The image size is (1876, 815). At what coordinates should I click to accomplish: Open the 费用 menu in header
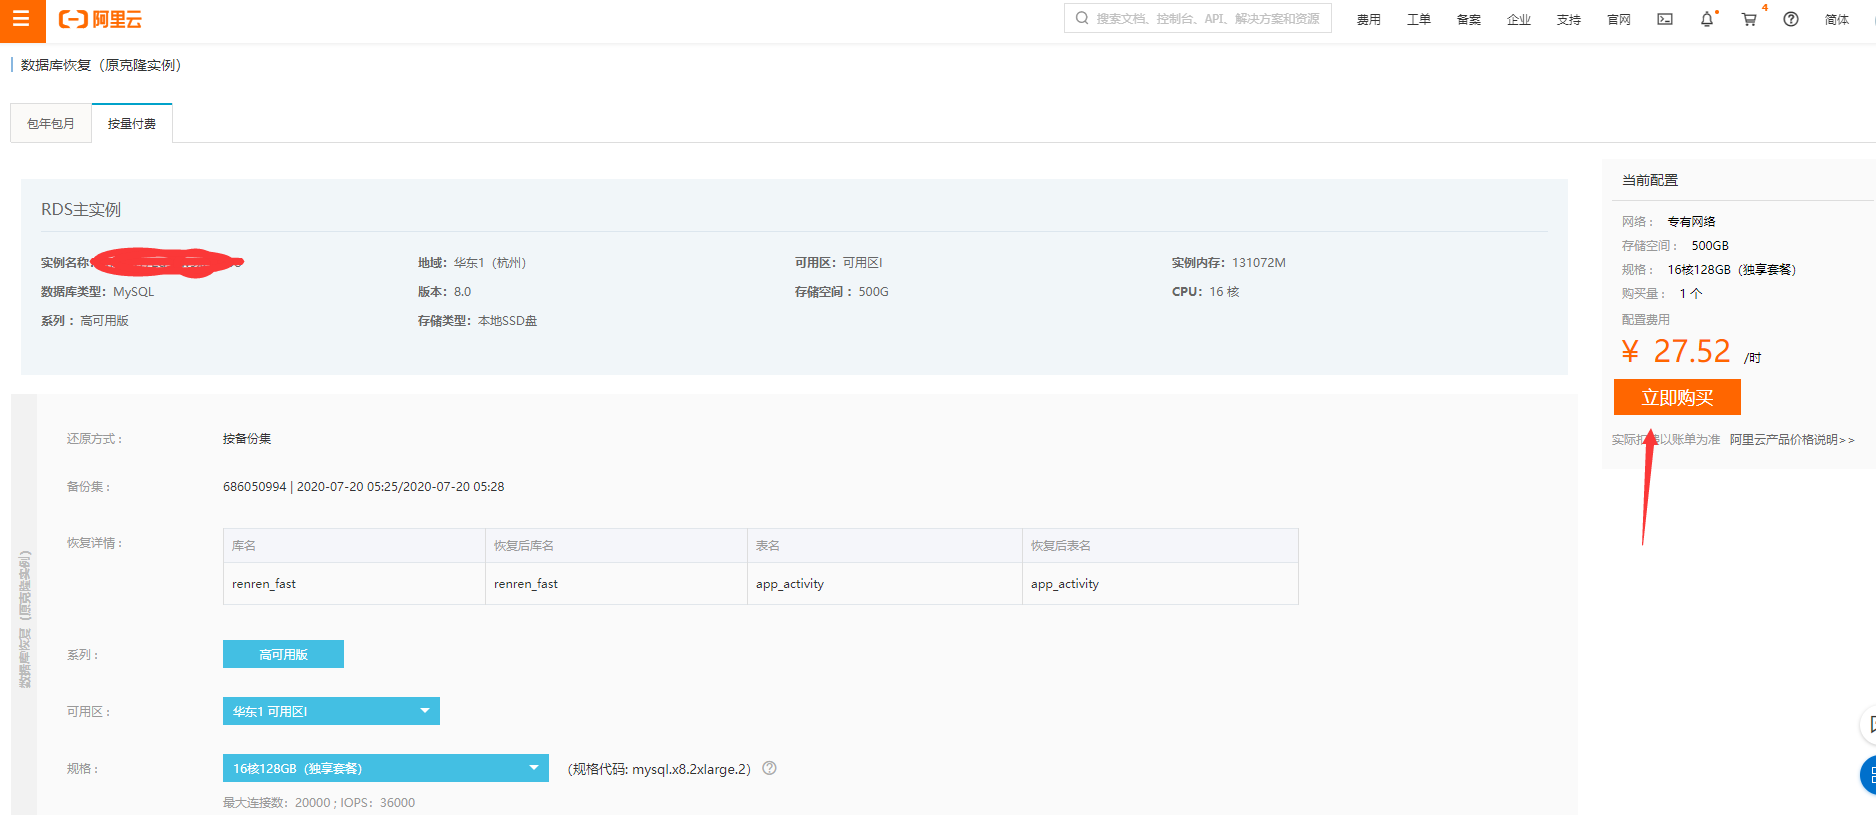tap(1368, 20)
